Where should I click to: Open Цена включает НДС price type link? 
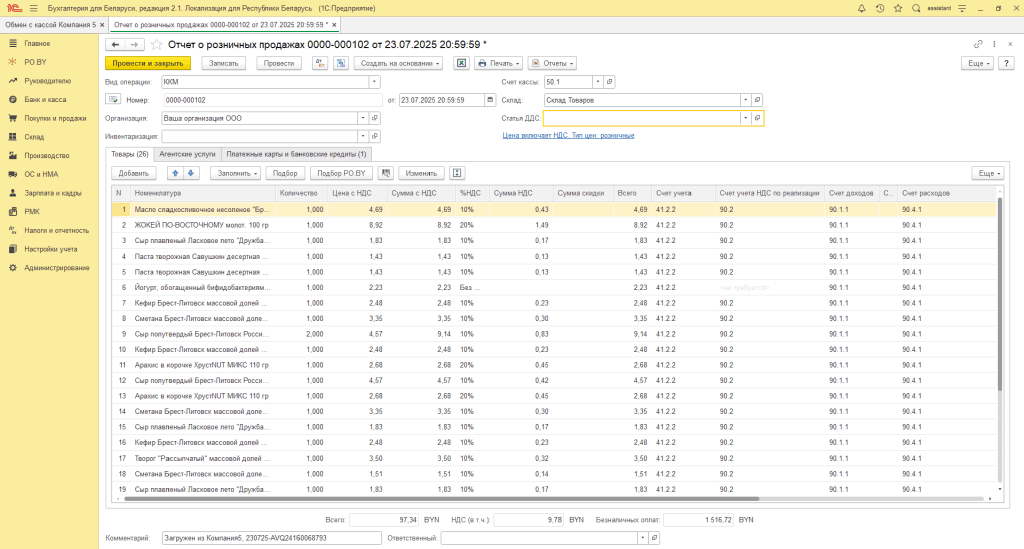pyautogui.click(x=568, y=135)
